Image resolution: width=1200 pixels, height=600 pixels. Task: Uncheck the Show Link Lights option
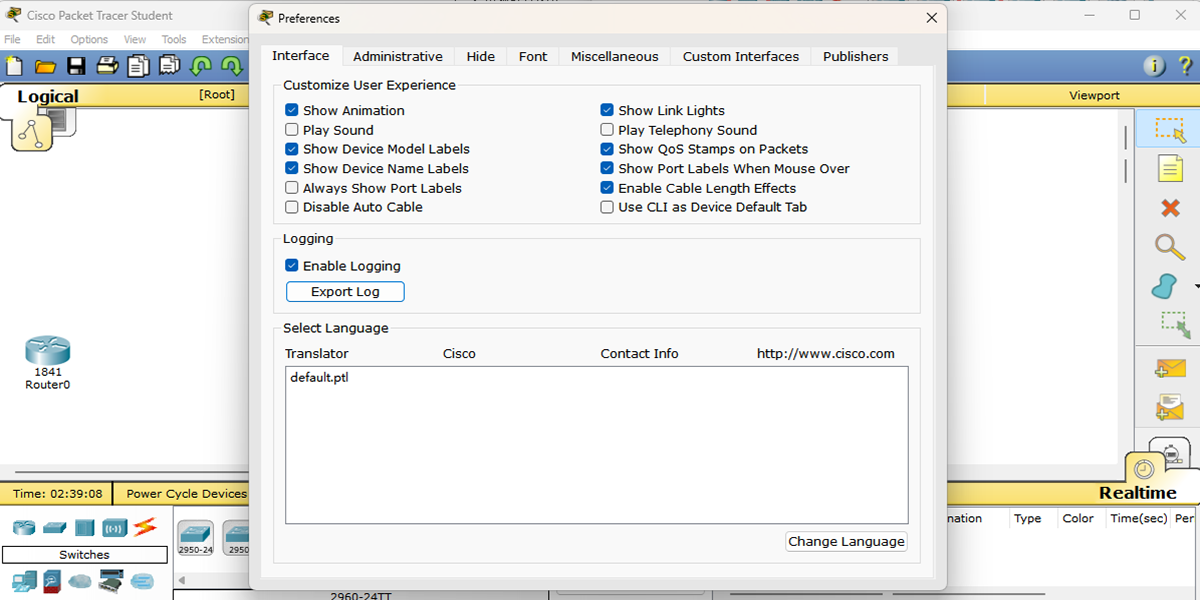pos(607,111)
